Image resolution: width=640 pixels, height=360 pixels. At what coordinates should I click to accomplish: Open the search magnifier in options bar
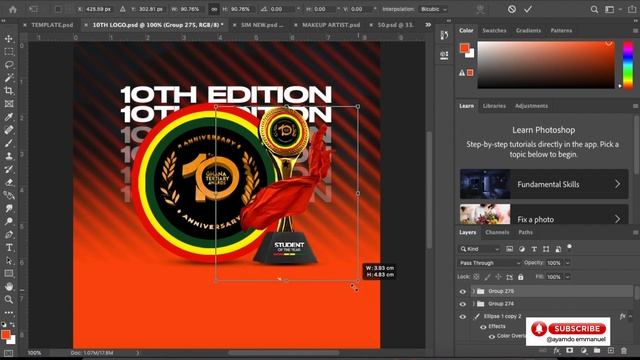pos(594,9)
